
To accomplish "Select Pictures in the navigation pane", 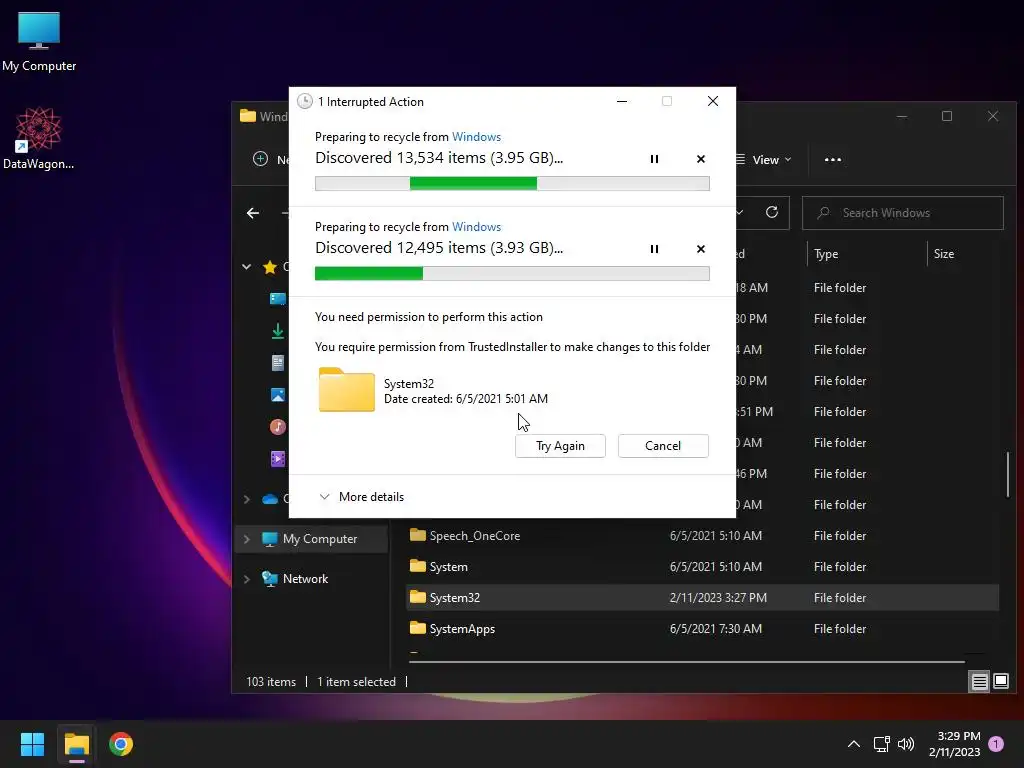I will click(x=278, y=394).
